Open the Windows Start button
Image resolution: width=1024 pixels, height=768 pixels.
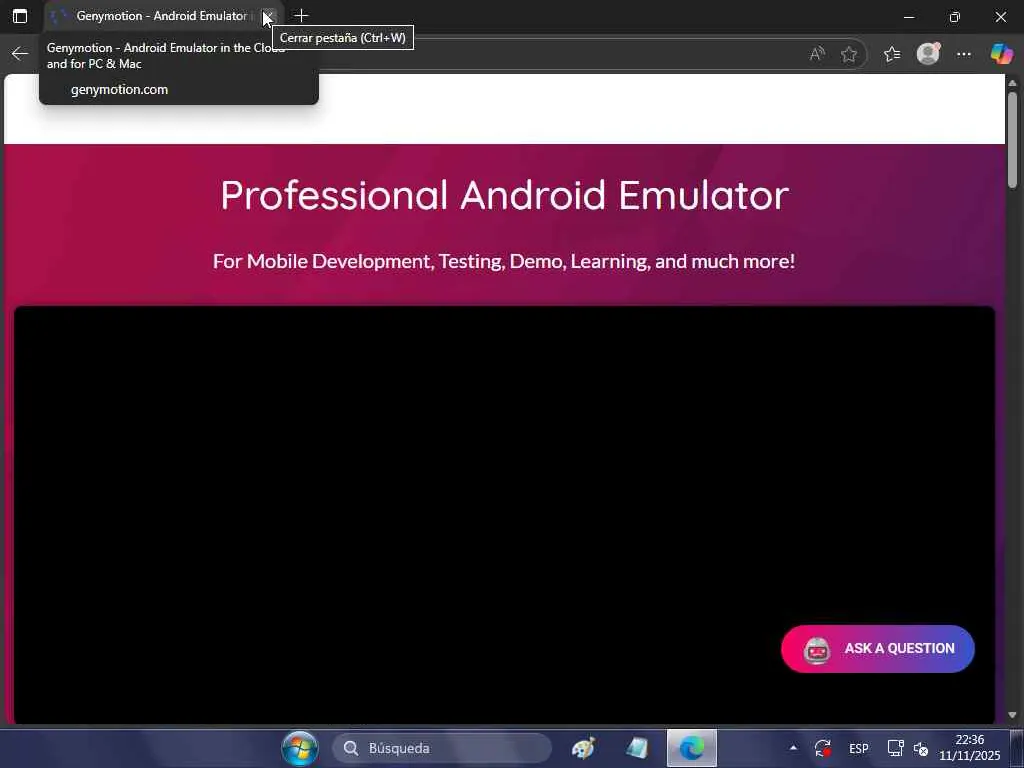pos(300,748)
